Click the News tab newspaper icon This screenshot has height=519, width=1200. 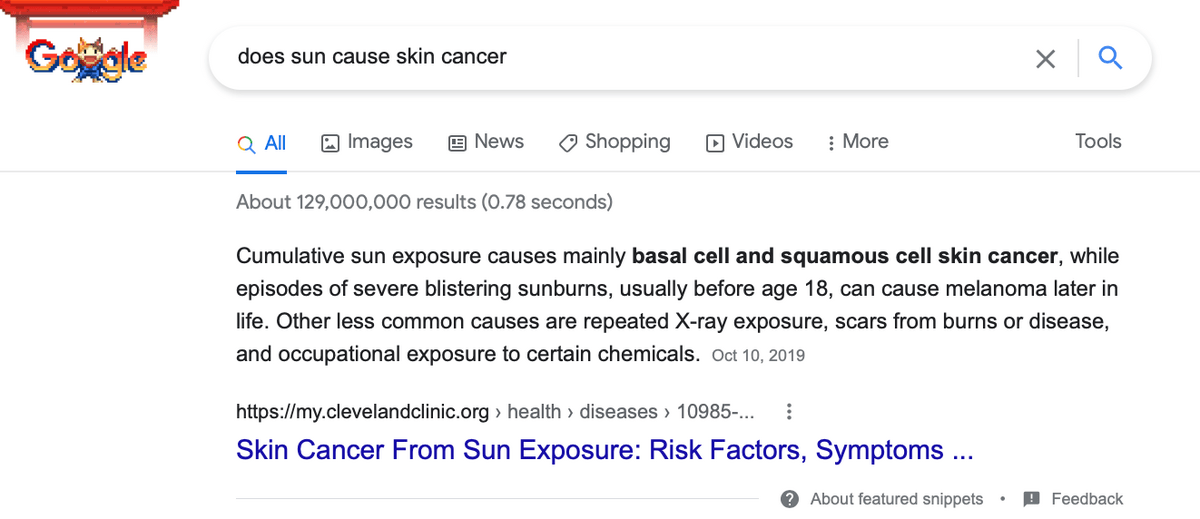457,143
